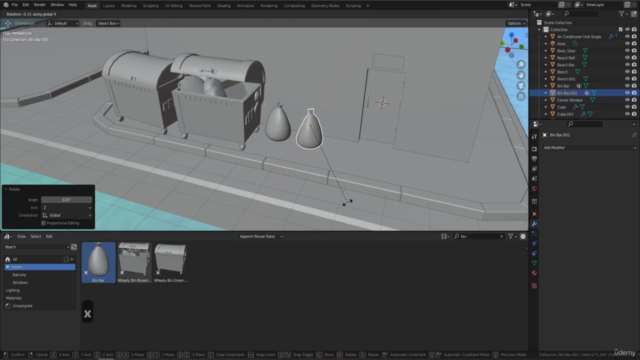Hide the Area light in viewport
This screenshot has width=640, height=360.
627,44
